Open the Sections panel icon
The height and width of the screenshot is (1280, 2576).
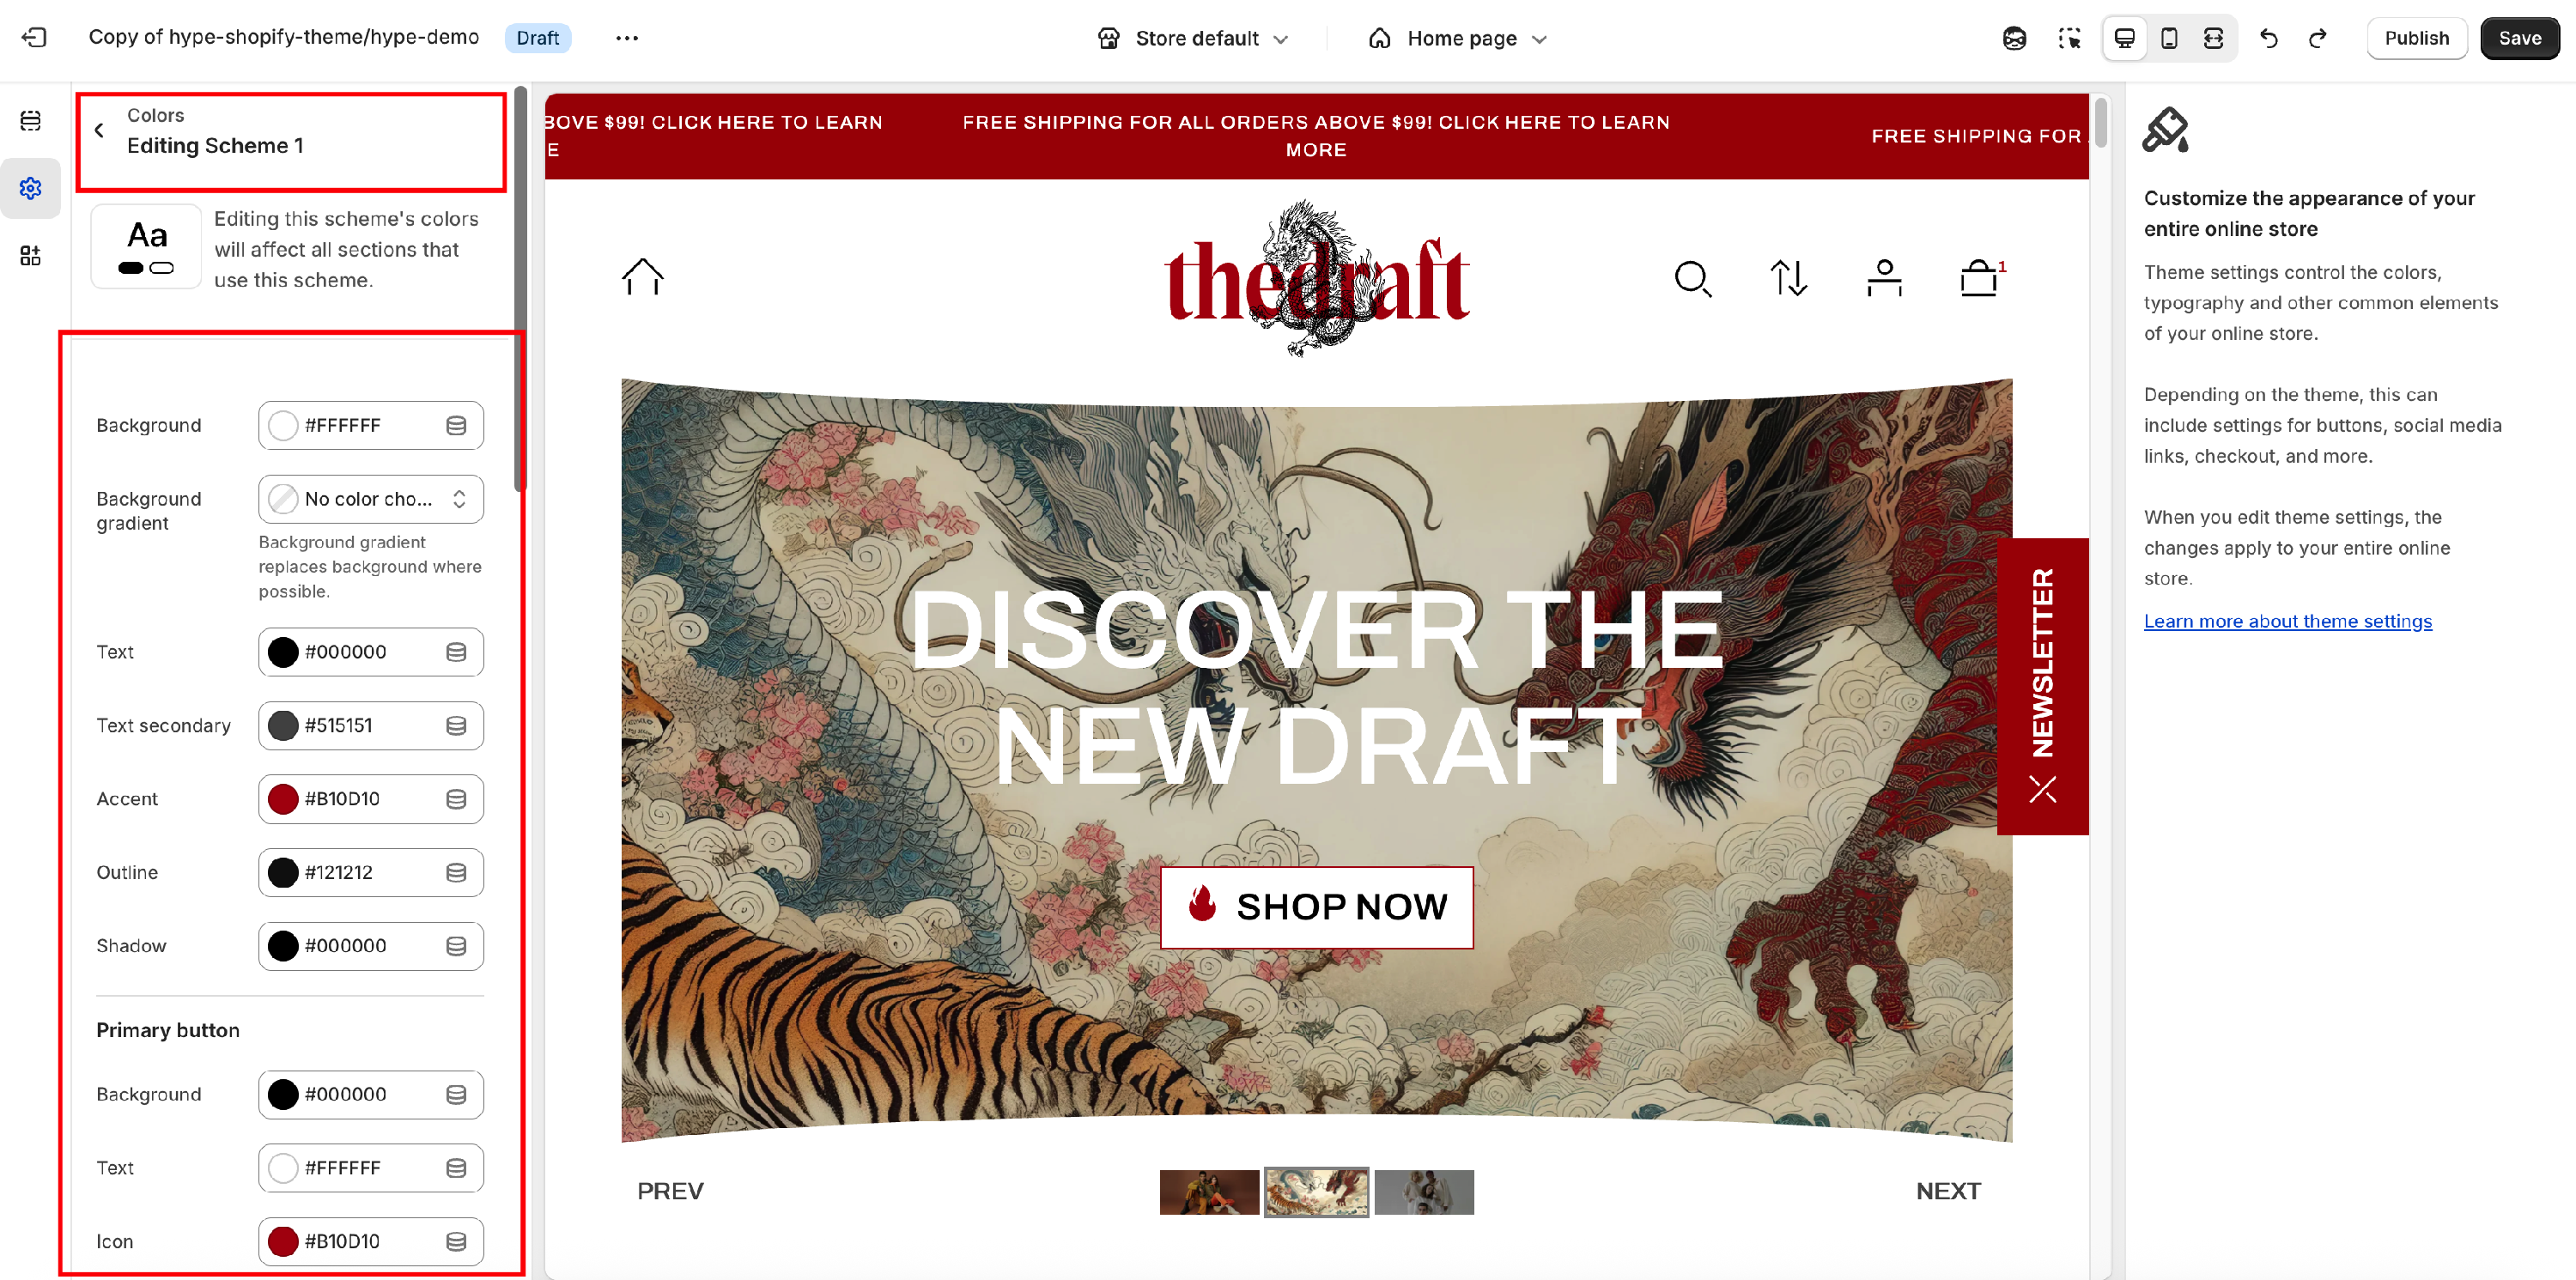pyautogui.click(x=31, y=121)
